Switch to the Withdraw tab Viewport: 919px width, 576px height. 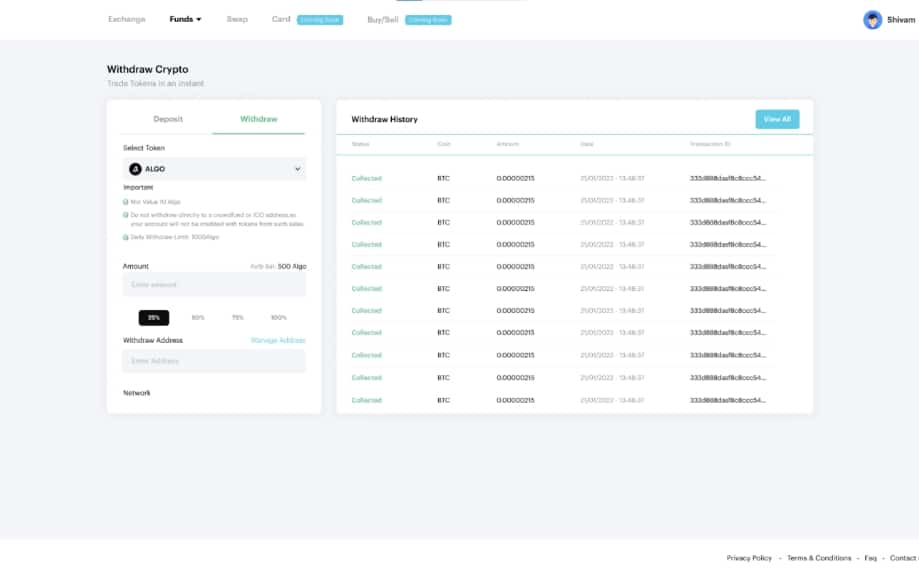pos(258,119)
